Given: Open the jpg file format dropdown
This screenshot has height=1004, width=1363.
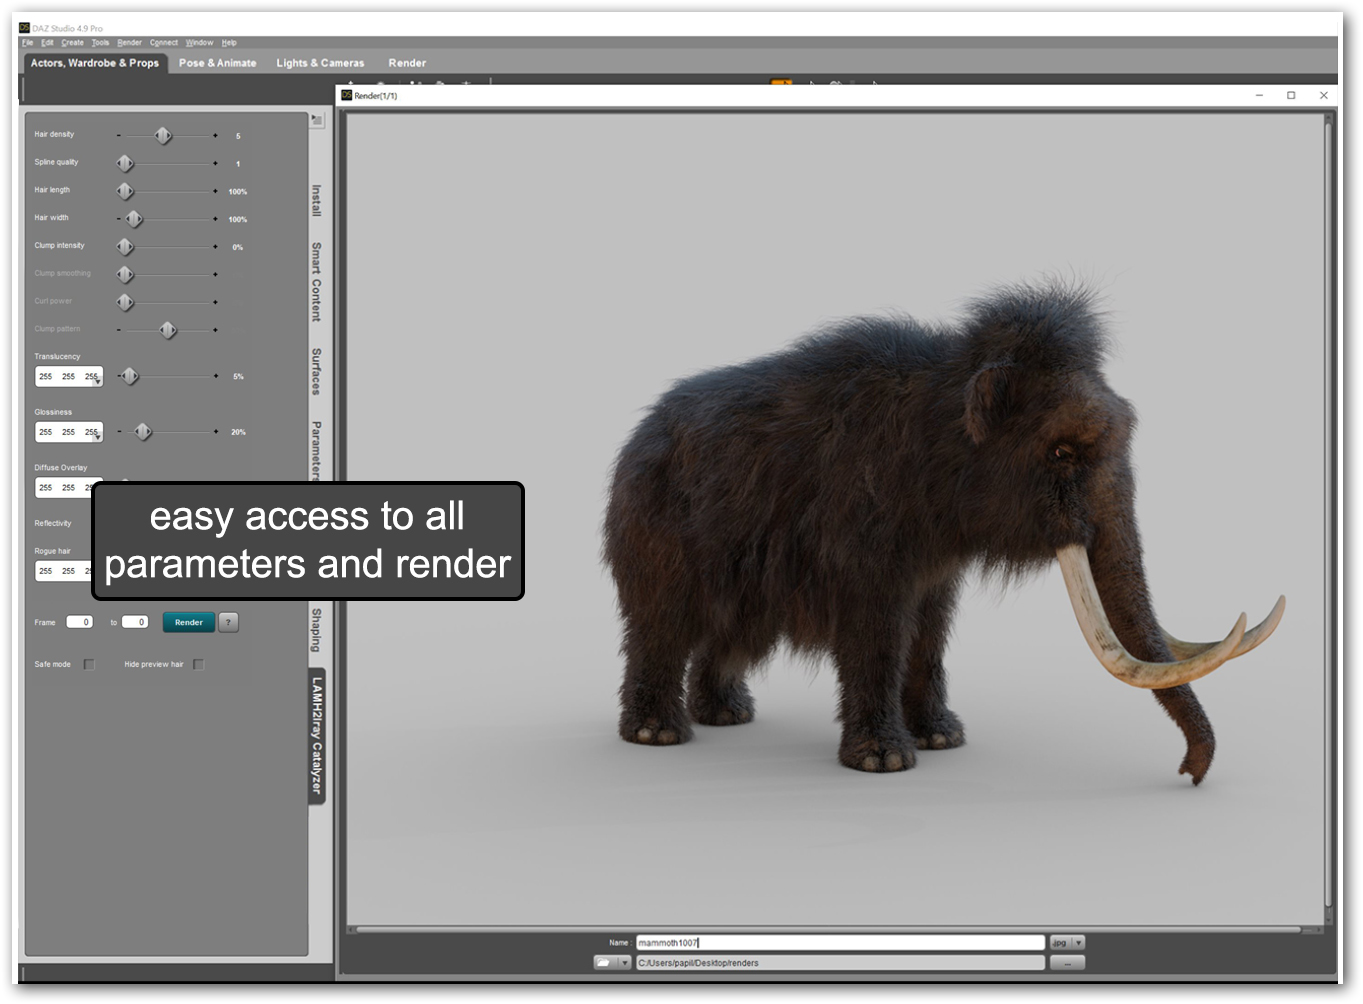Looking at the screenshot, I should (1067, 942).
